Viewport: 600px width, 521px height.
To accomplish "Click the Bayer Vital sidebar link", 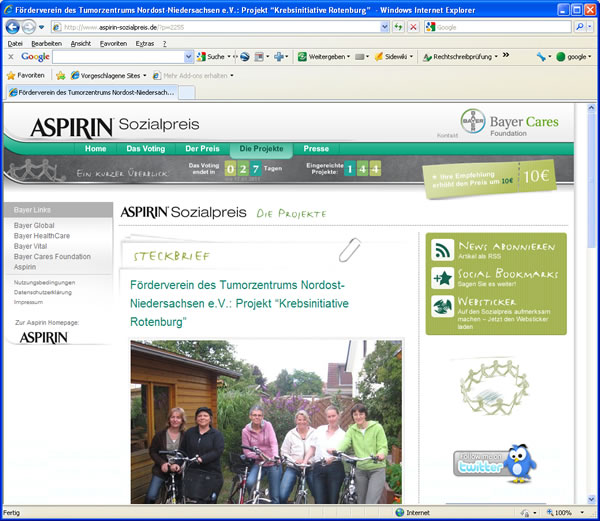I will [31, 246].
